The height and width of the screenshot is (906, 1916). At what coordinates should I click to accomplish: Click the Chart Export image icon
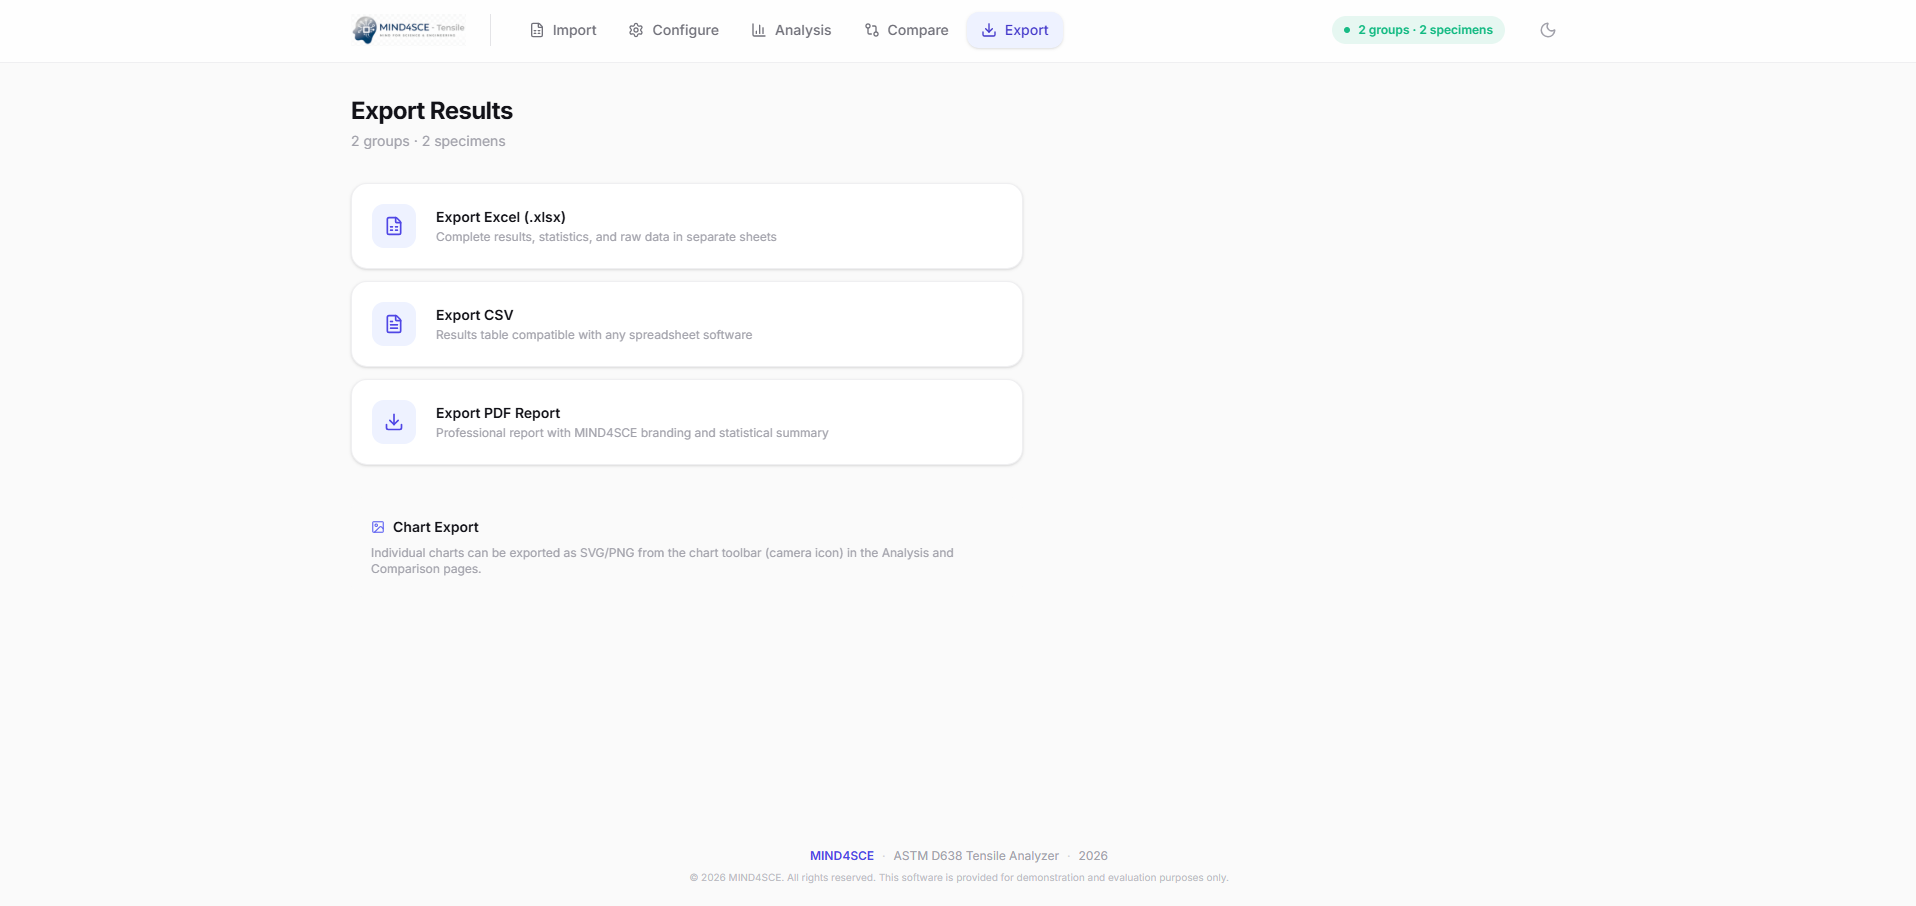click(x=377, y=526)
